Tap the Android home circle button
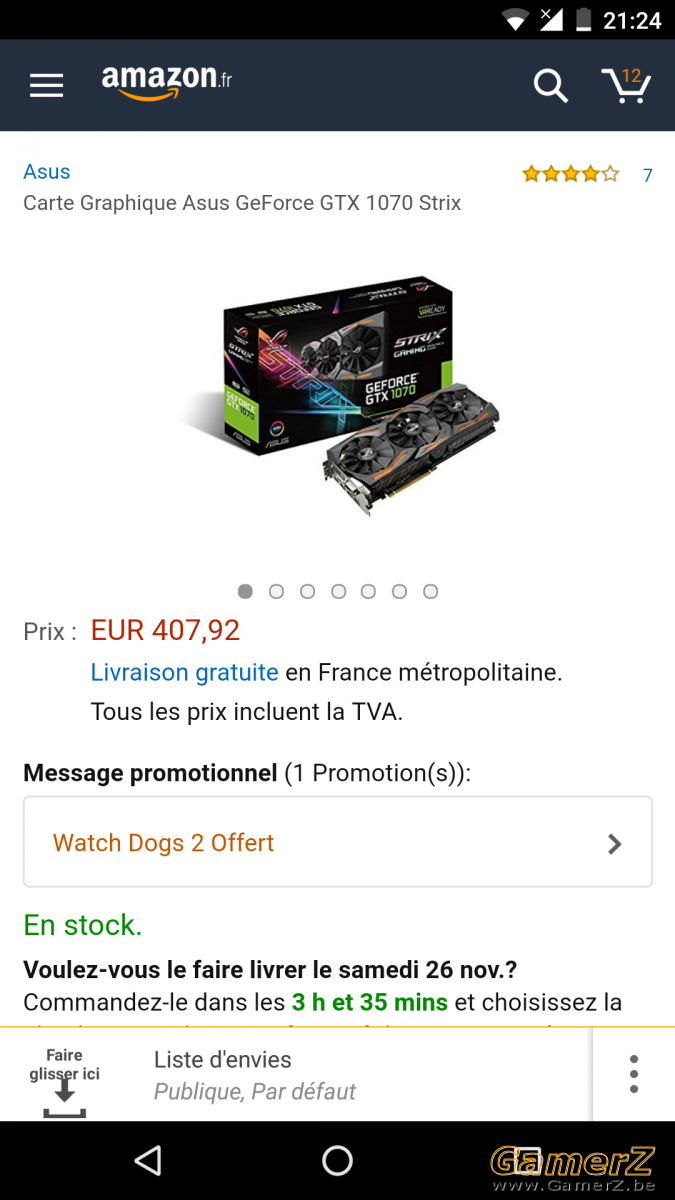 click(338, 1160)
